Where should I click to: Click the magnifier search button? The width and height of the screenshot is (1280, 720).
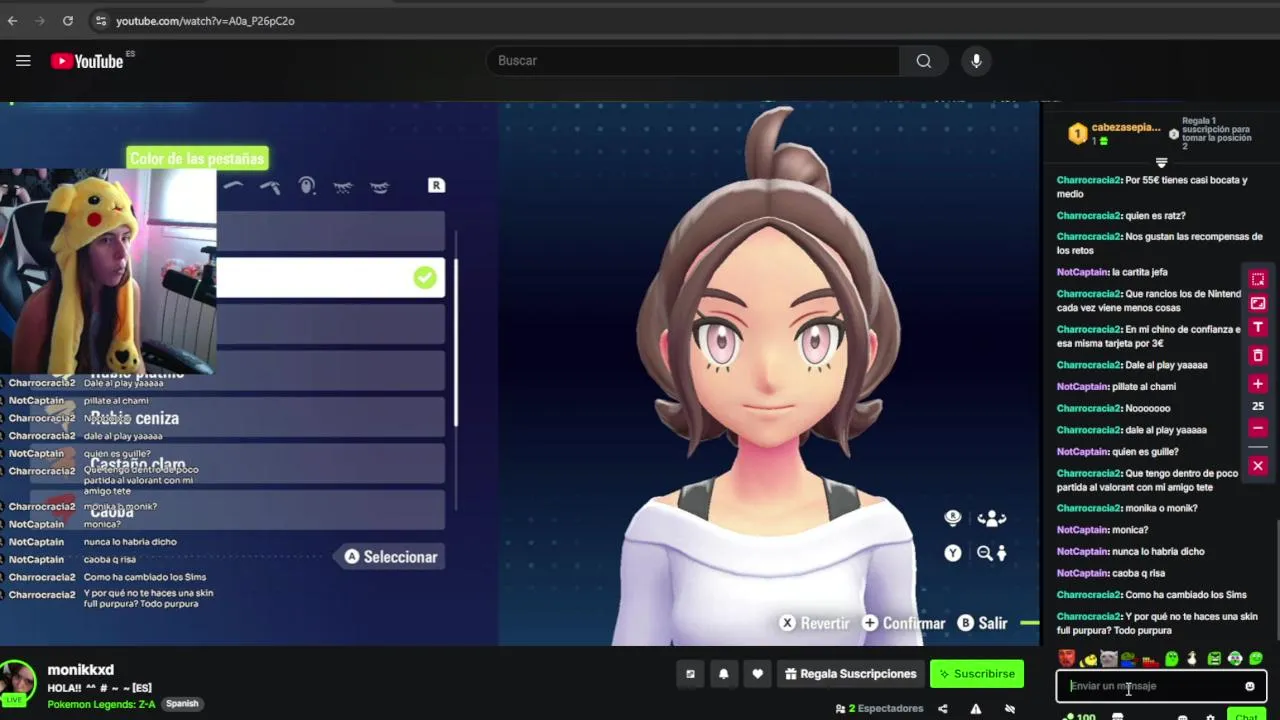923,61
